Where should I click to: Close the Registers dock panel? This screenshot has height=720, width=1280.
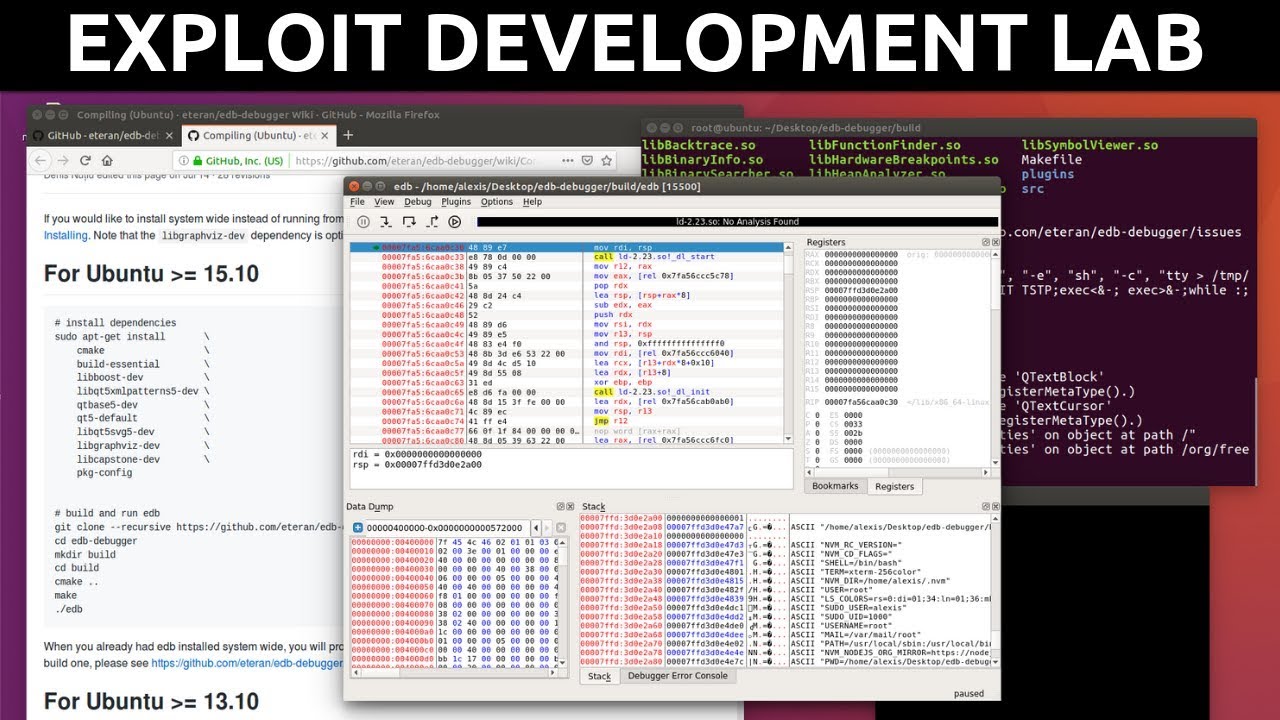(x=995, y=242)
